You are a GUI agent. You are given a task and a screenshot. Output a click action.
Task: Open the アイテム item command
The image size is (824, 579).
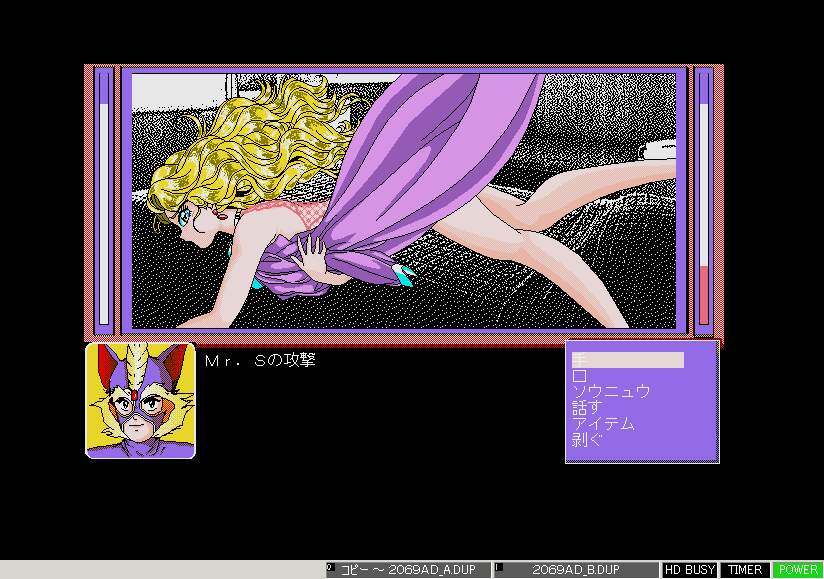[603, 423]
